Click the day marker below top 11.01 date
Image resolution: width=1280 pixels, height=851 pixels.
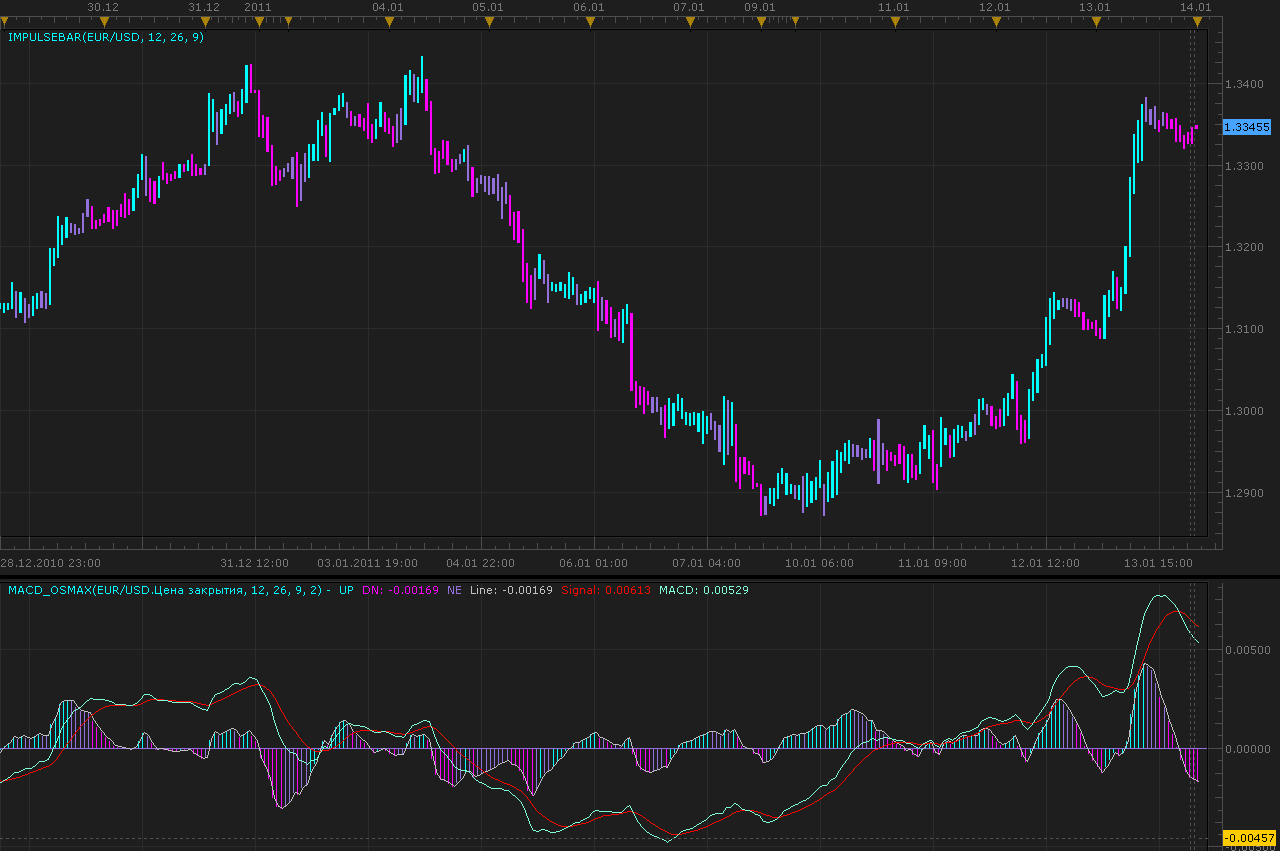[x=894, y=20]
